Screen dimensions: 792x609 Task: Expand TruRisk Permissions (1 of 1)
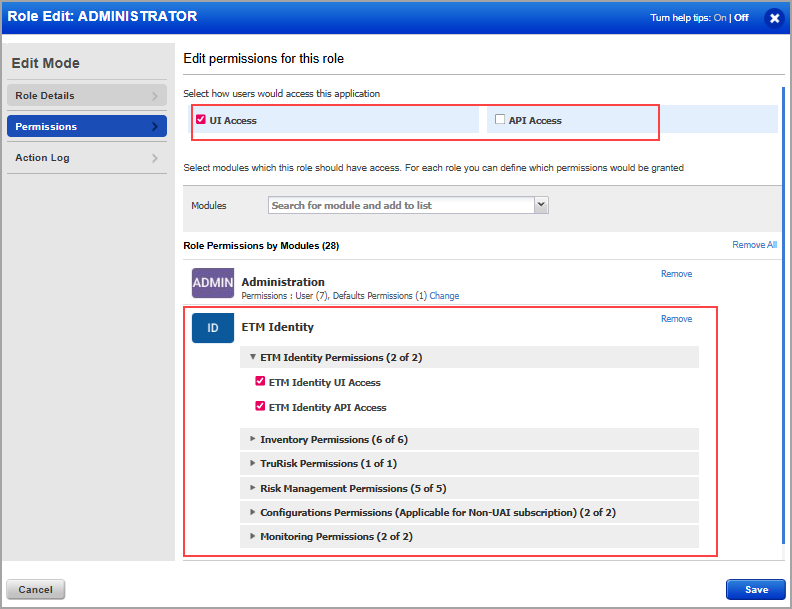pyautogui.click(x=469, y=464)
